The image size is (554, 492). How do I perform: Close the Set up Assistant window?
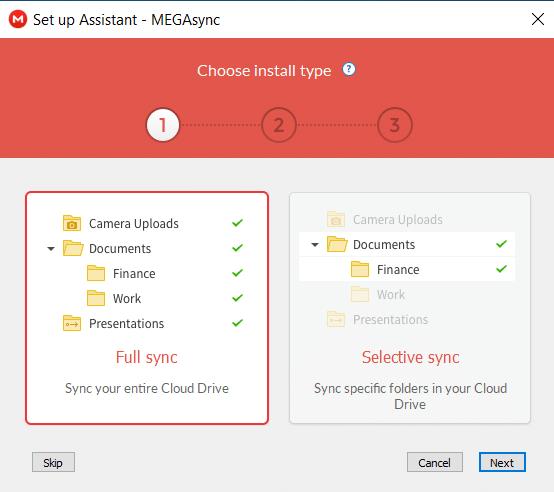point(538,19)
